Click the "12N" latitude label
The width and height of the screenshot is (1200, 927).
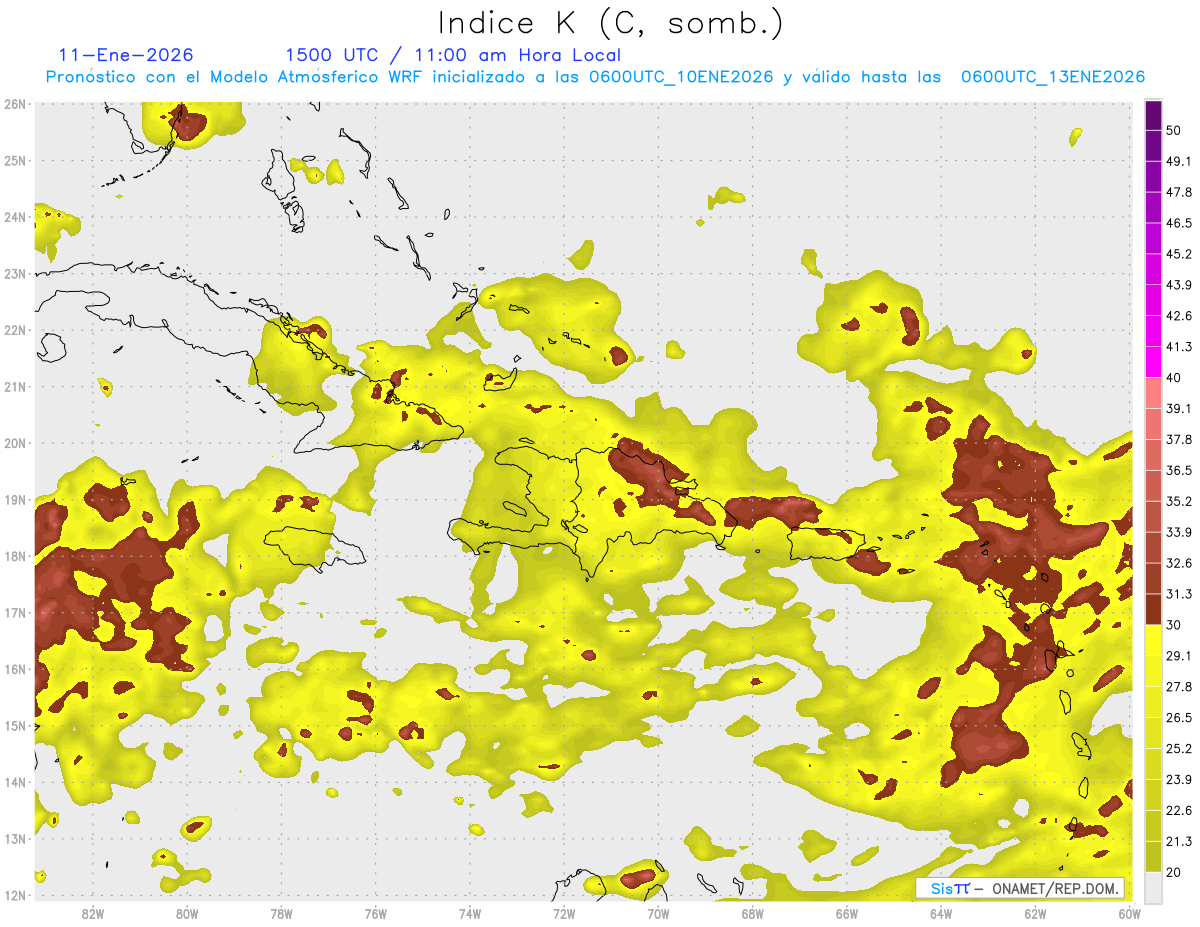15,895
